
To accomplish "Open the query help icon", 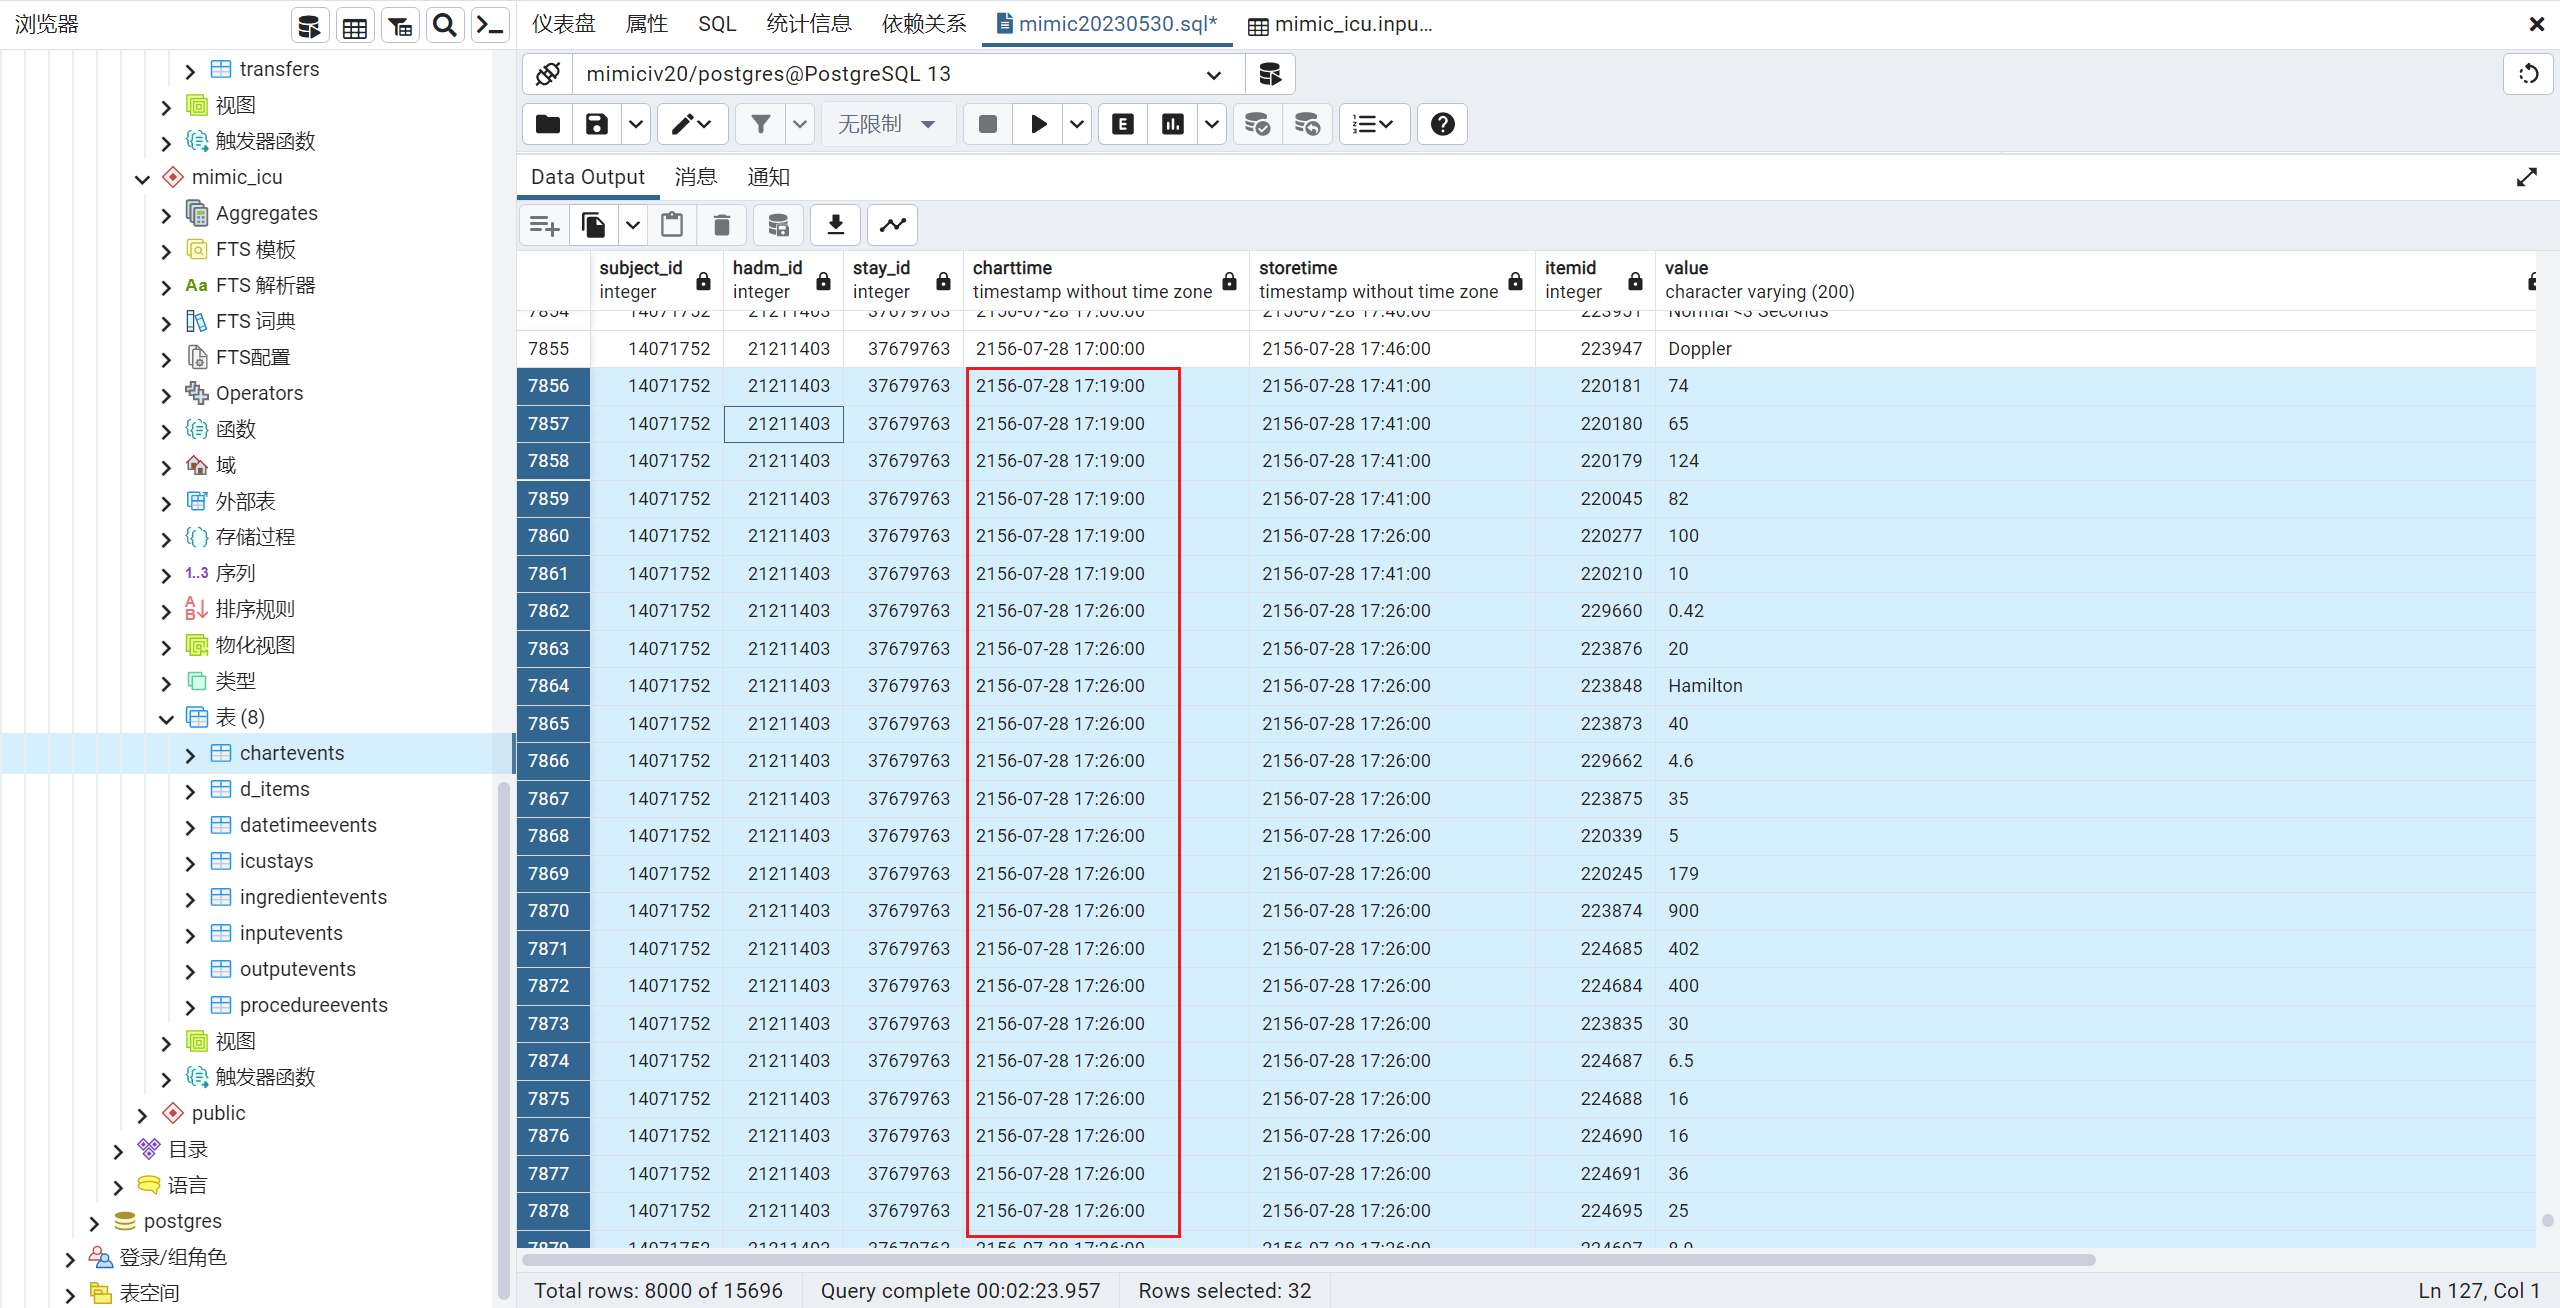I will tap(1442, 124).
